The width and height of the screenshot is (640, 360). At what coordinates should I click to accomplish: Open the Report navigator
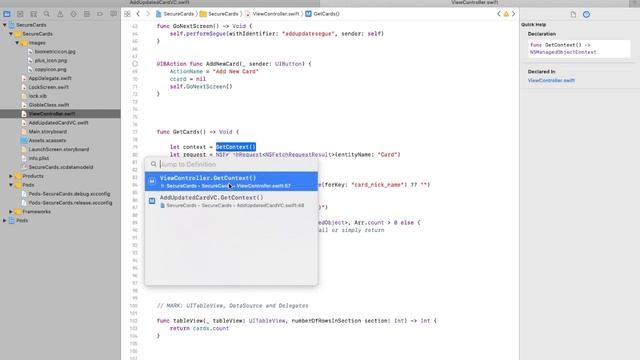tap(113, 14)
